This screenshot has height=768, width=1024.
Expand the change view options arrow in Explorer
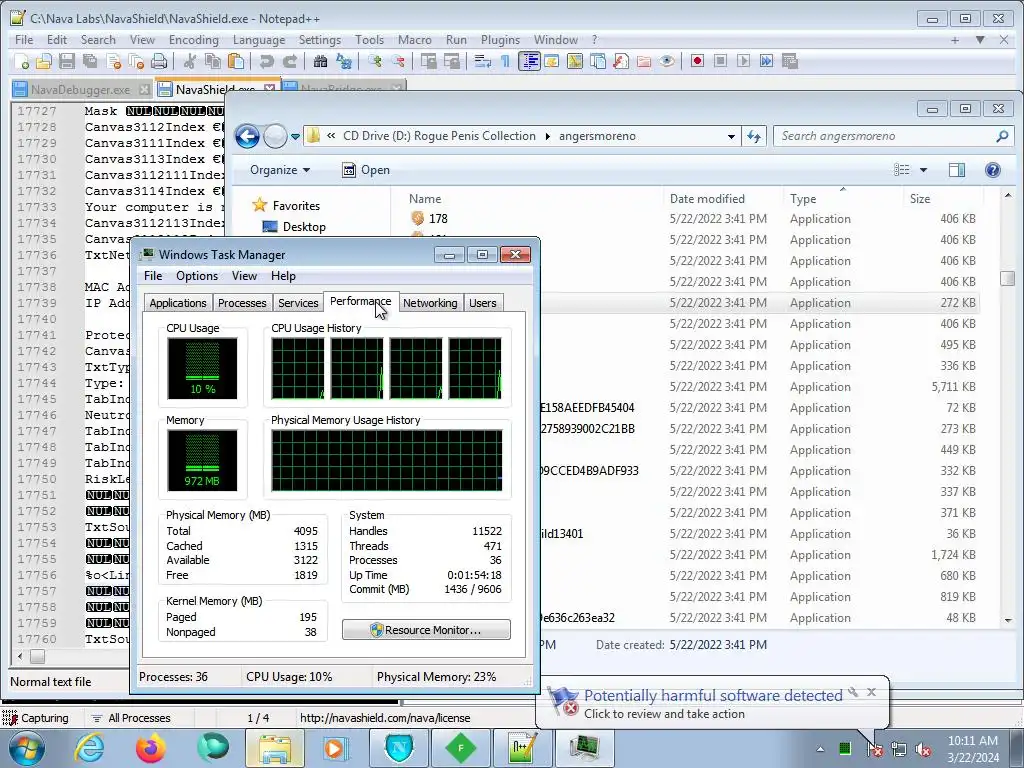pyautogui.click(x=923, y=170)
